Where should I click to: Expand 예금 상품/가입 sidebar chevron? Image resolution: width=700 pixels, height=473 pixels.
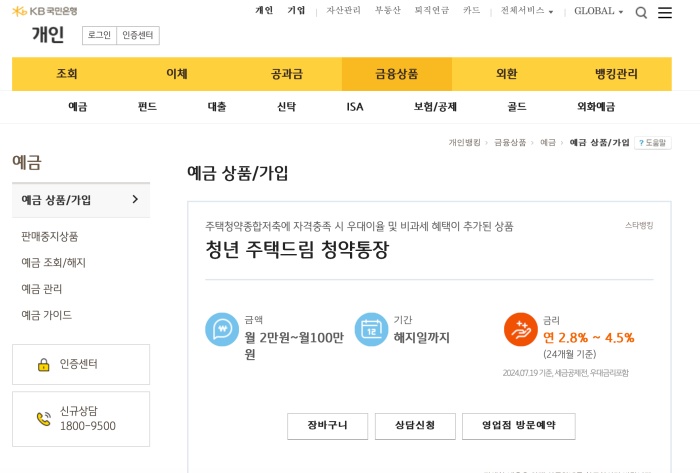coord(135,199)
